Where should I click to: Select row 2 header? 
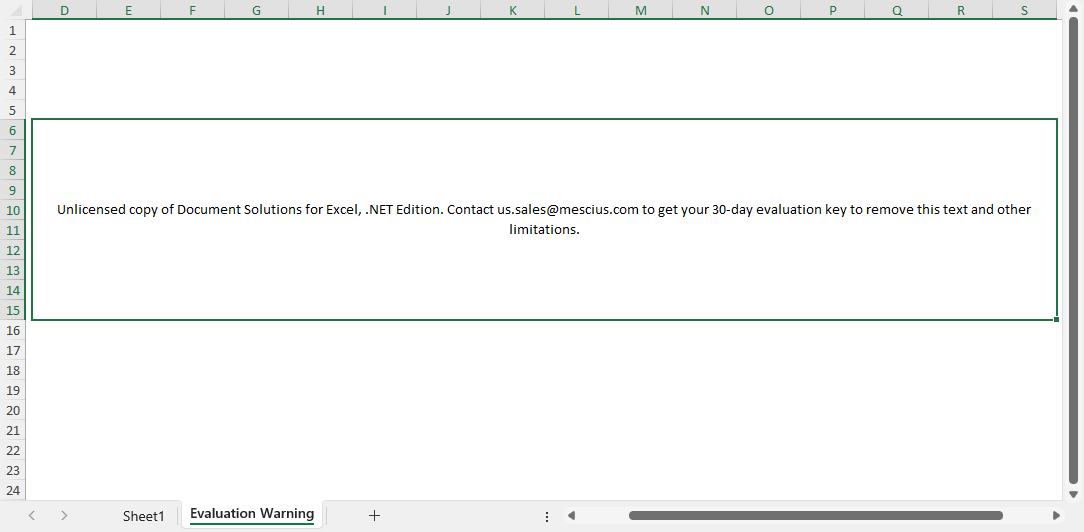click(12, 50)
